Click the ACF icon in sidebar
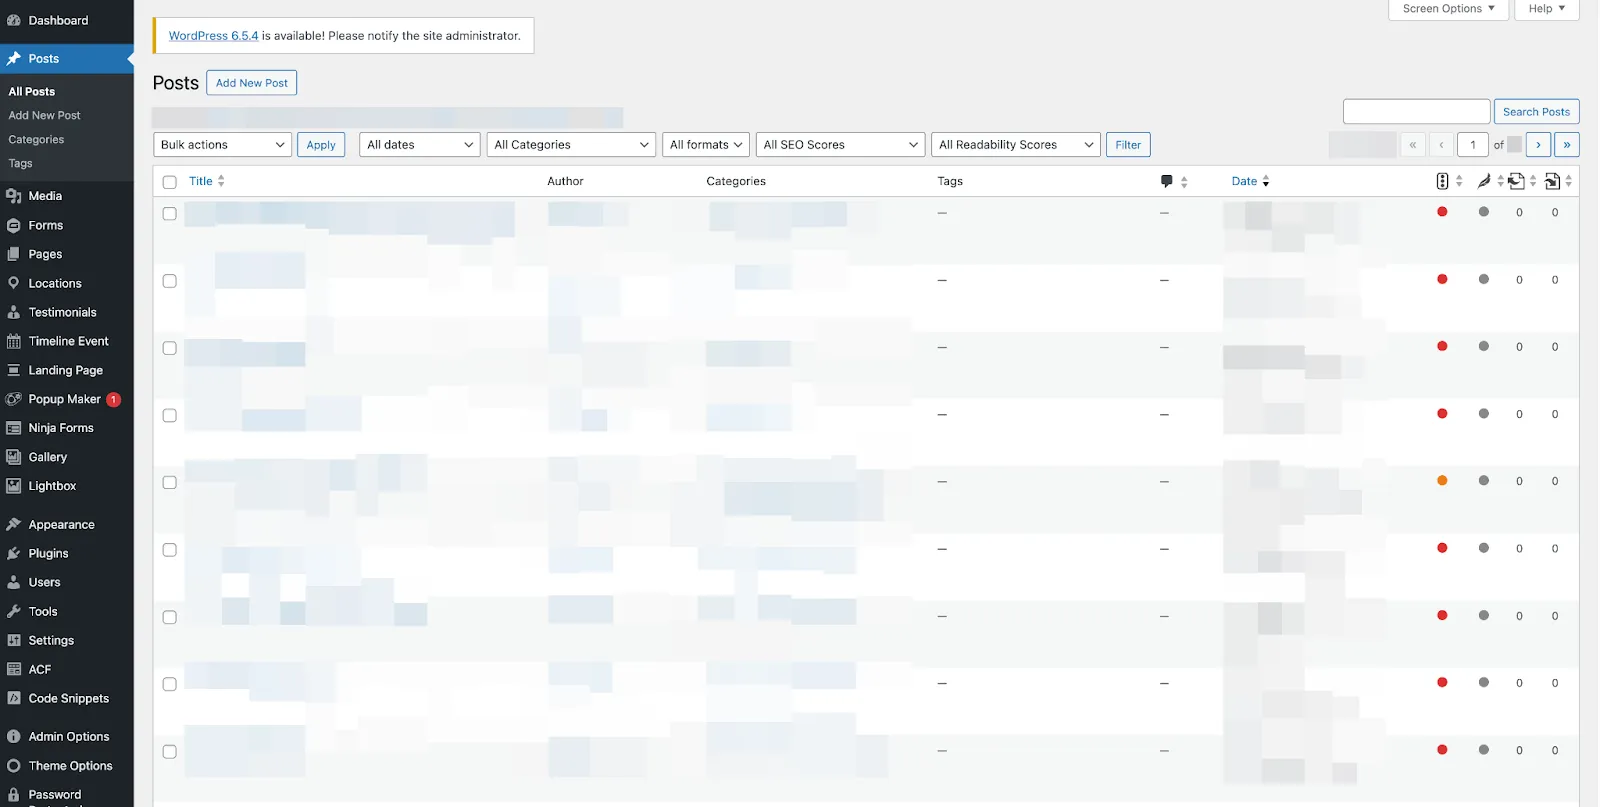Image resolution: width=1600 pixels, height=807 pixels. 14,669
